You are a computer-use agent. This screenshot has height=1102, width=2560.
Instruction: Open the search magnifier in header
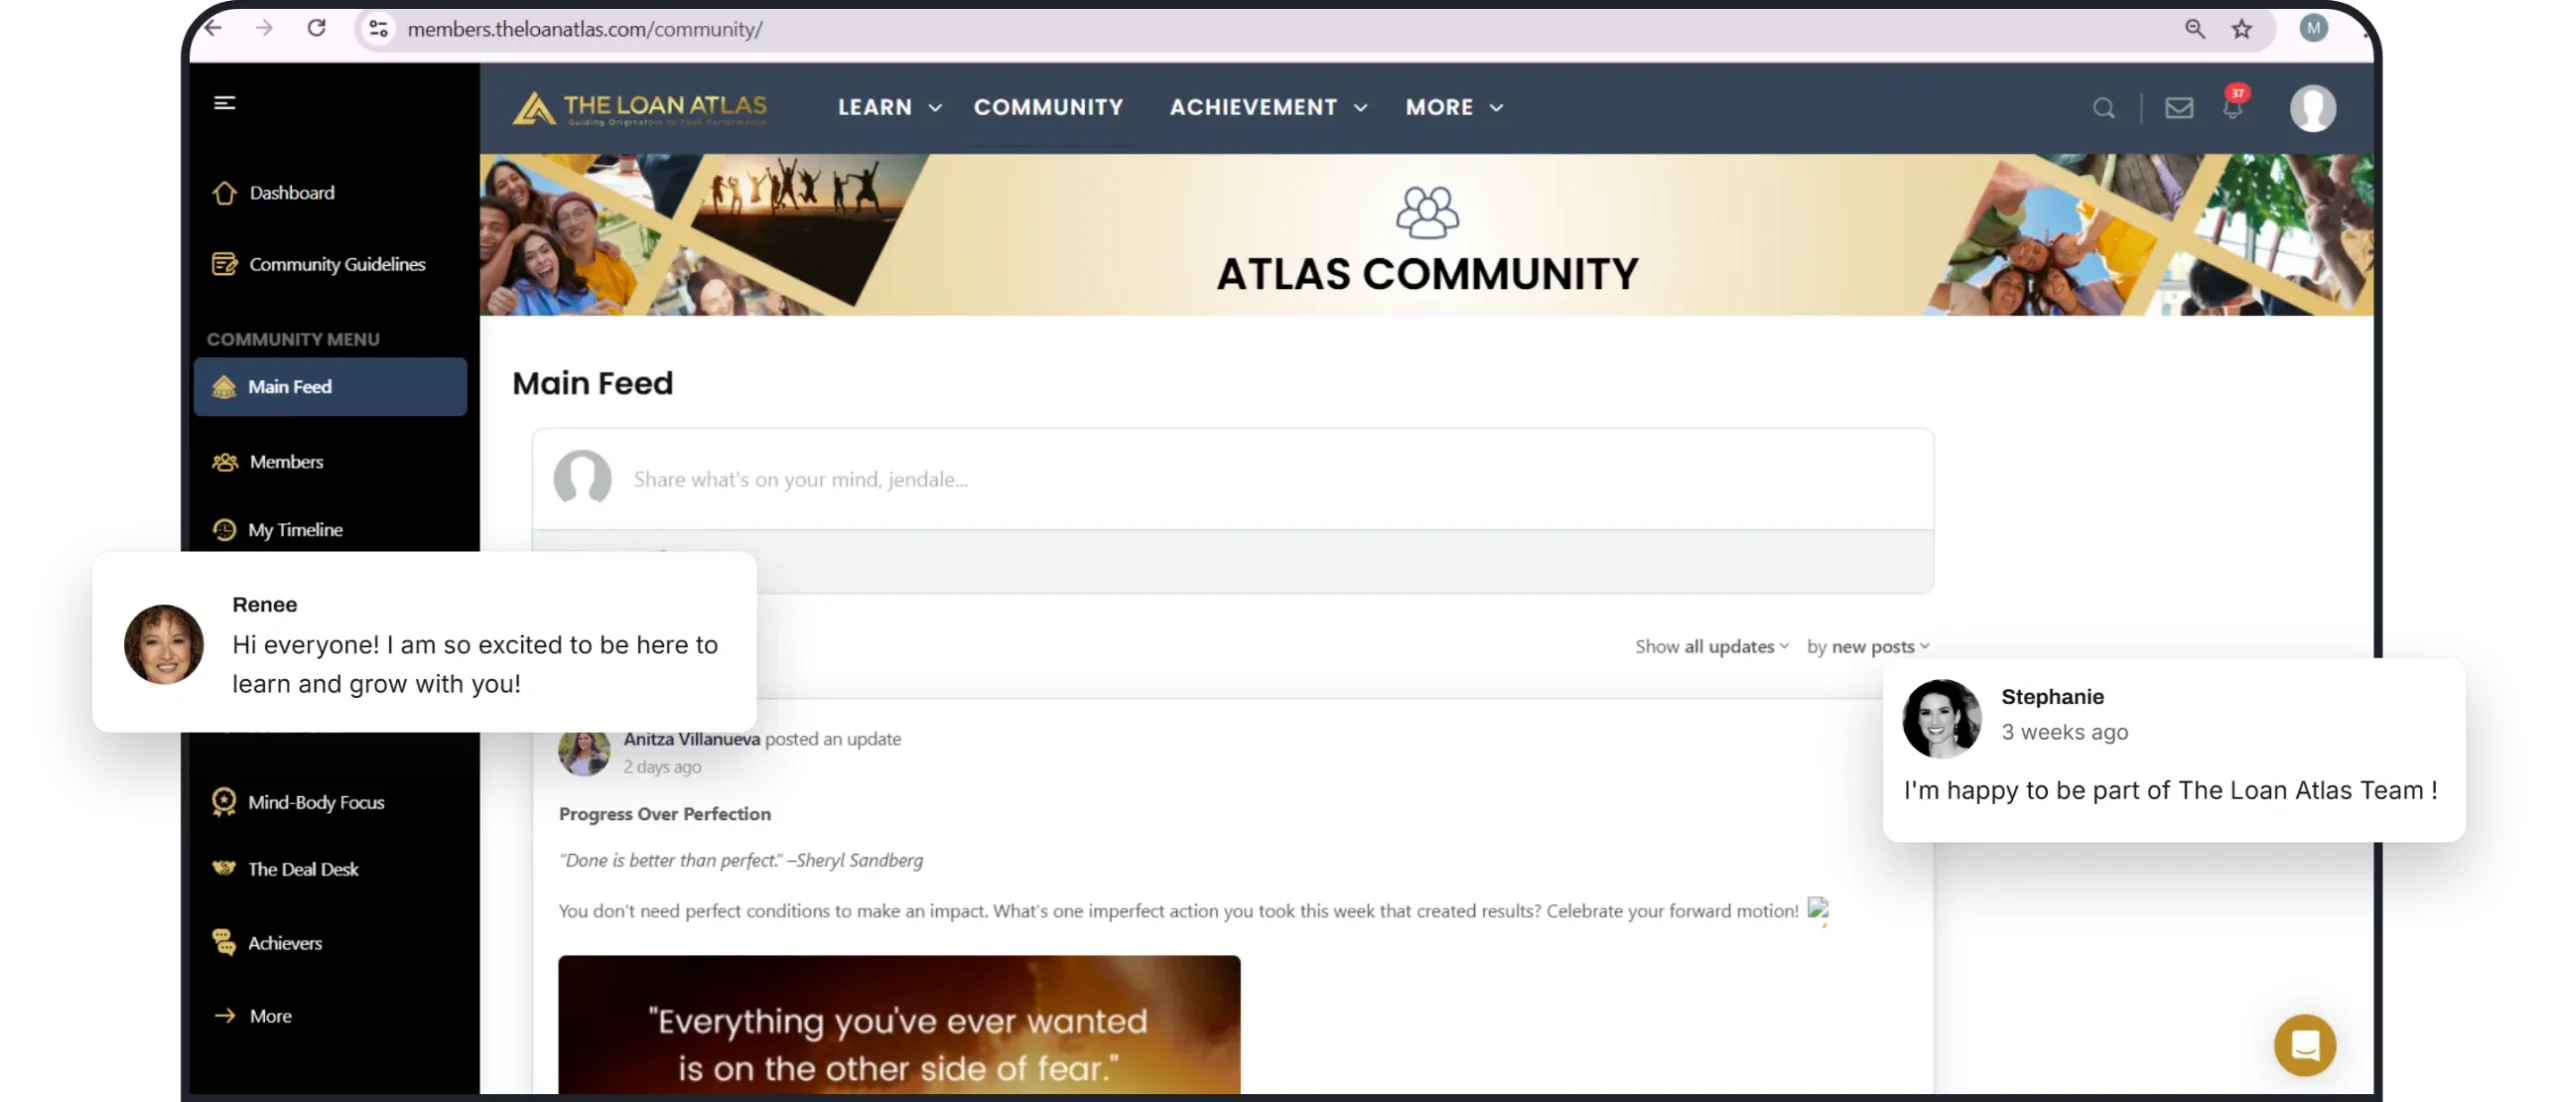tap(2103, 108)
